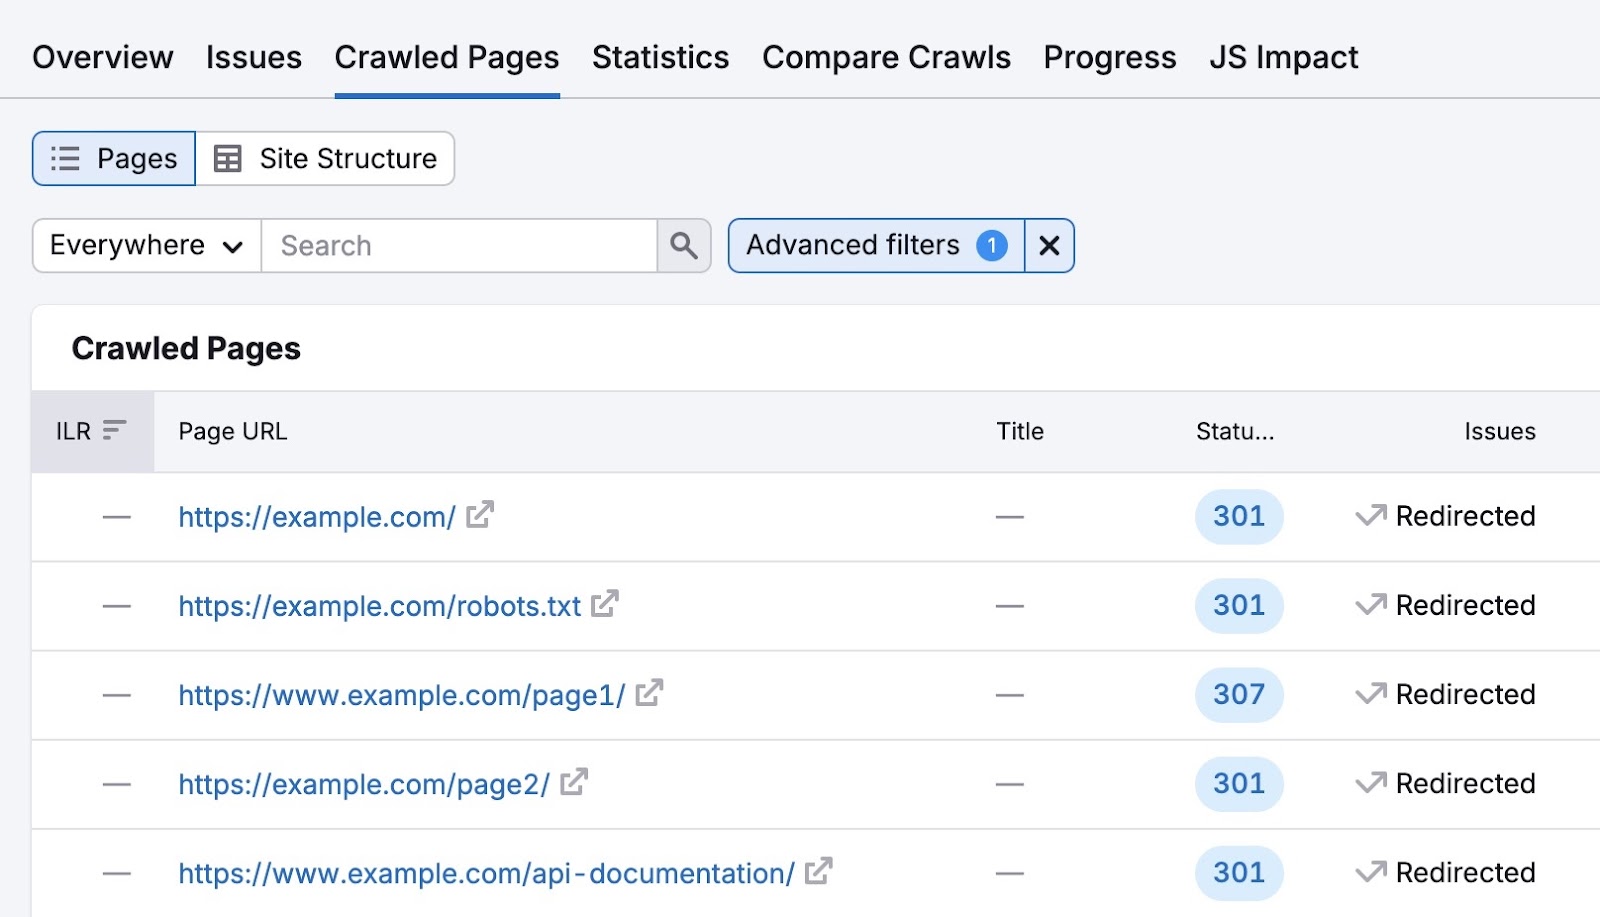Open the Compare Crawls tab
Screen dimensions: 1600x917
point(886,57)
